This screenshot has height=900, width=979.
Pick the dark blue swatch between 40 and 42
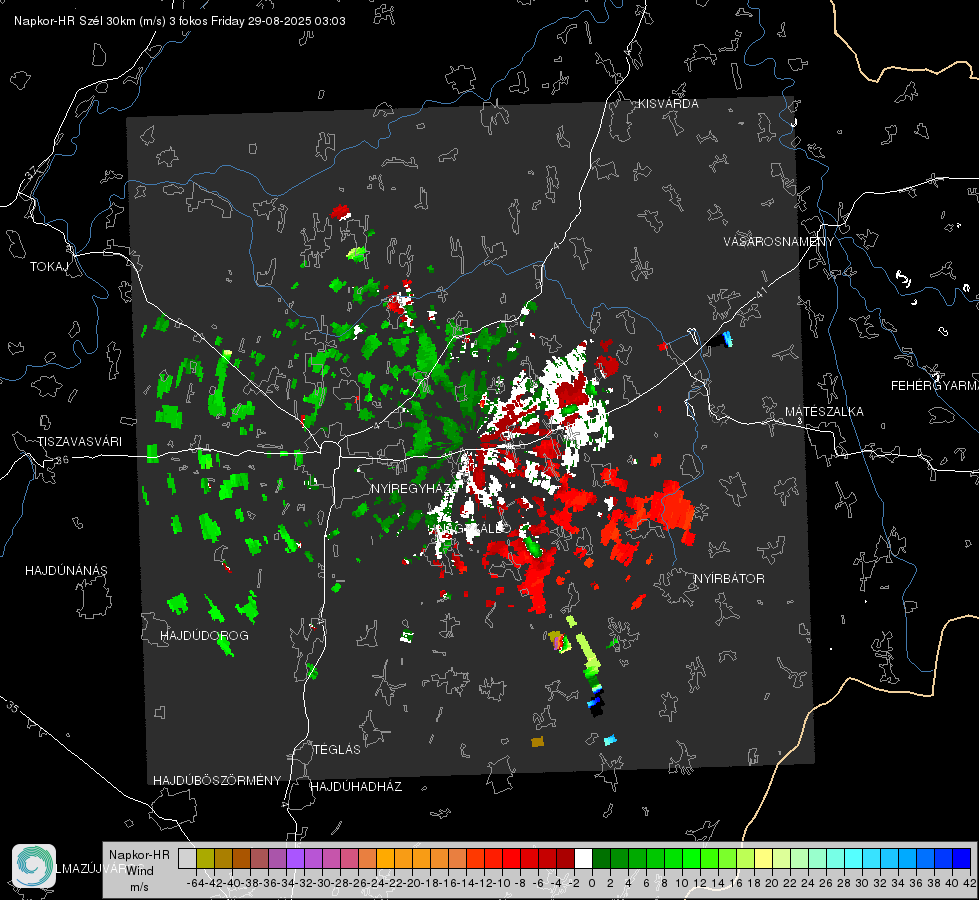[962, 858]
